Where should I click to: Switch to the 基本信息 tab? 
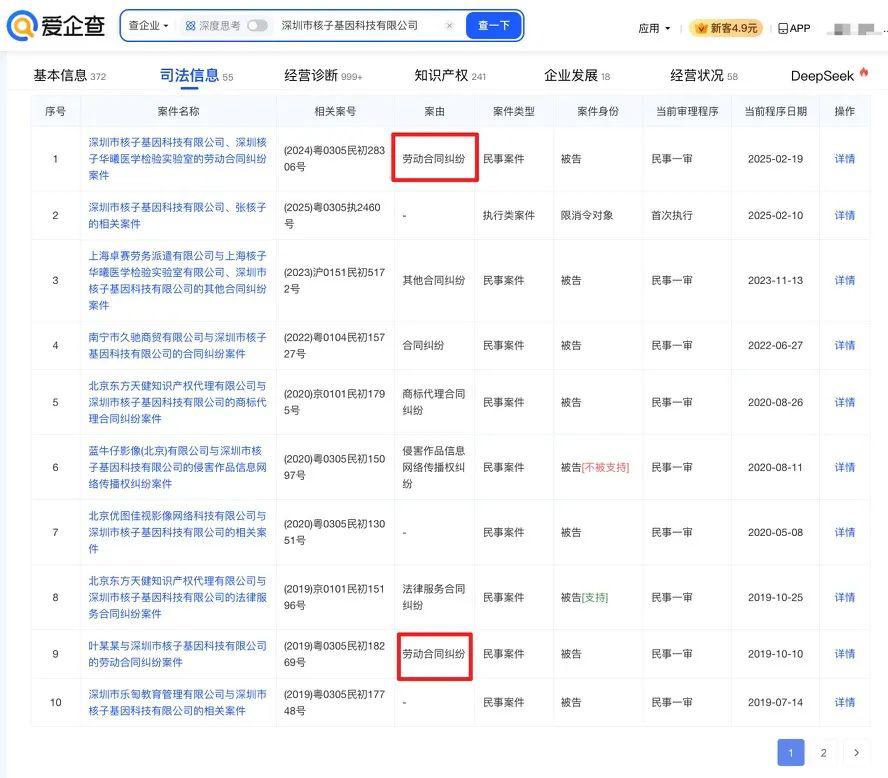pos(60,76)
